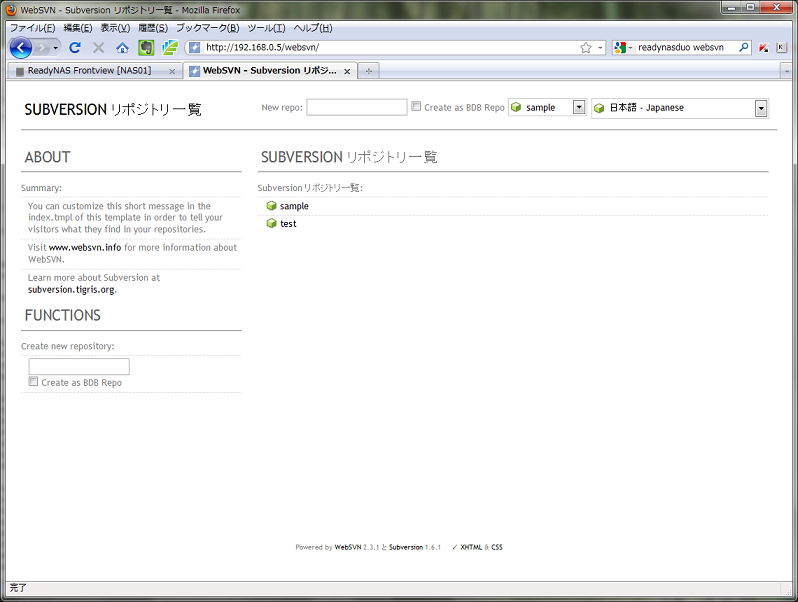Select the WebSVN - Subversion tab

(269, 71)
